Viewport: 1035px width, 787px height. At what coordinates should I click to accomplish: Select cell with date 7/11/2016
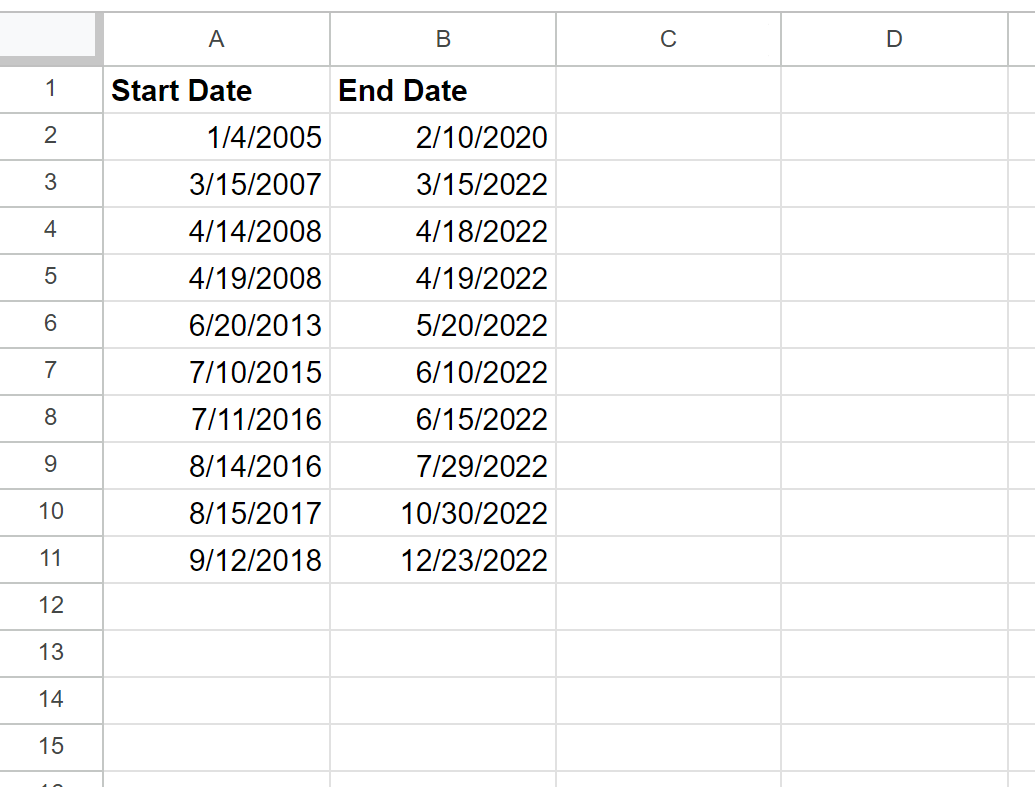pos(217,419)
